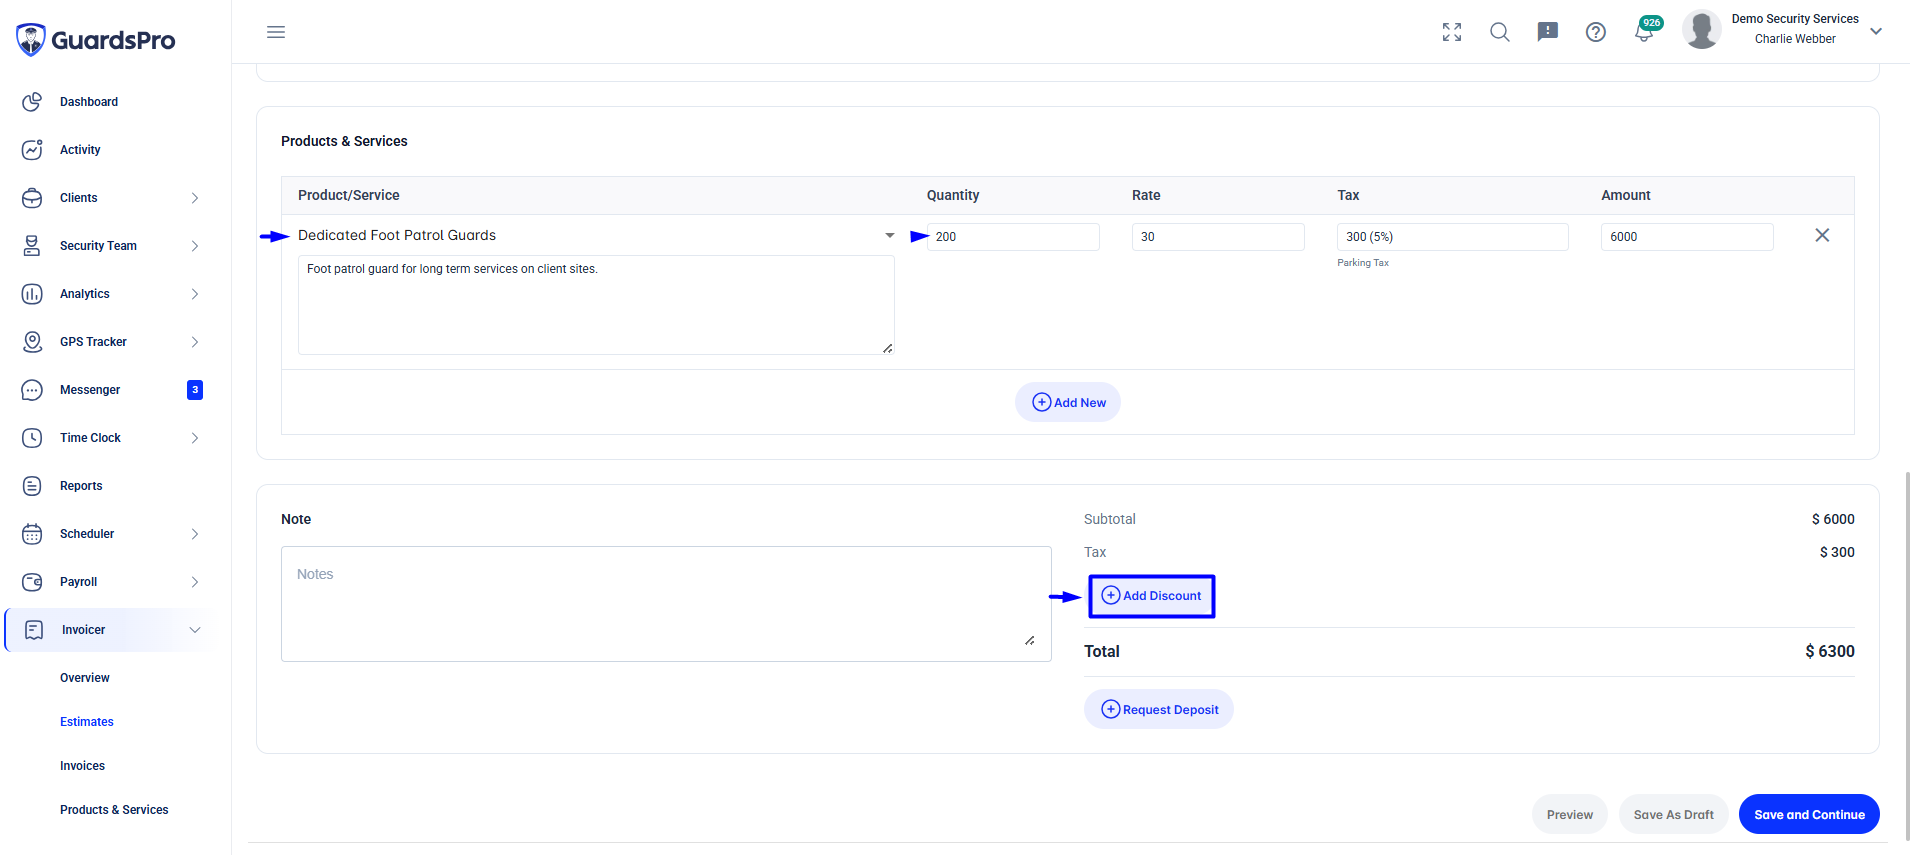1910x855 pixels.
Task: Click the GPS Tracker sidebar icon
Action: 32,342
